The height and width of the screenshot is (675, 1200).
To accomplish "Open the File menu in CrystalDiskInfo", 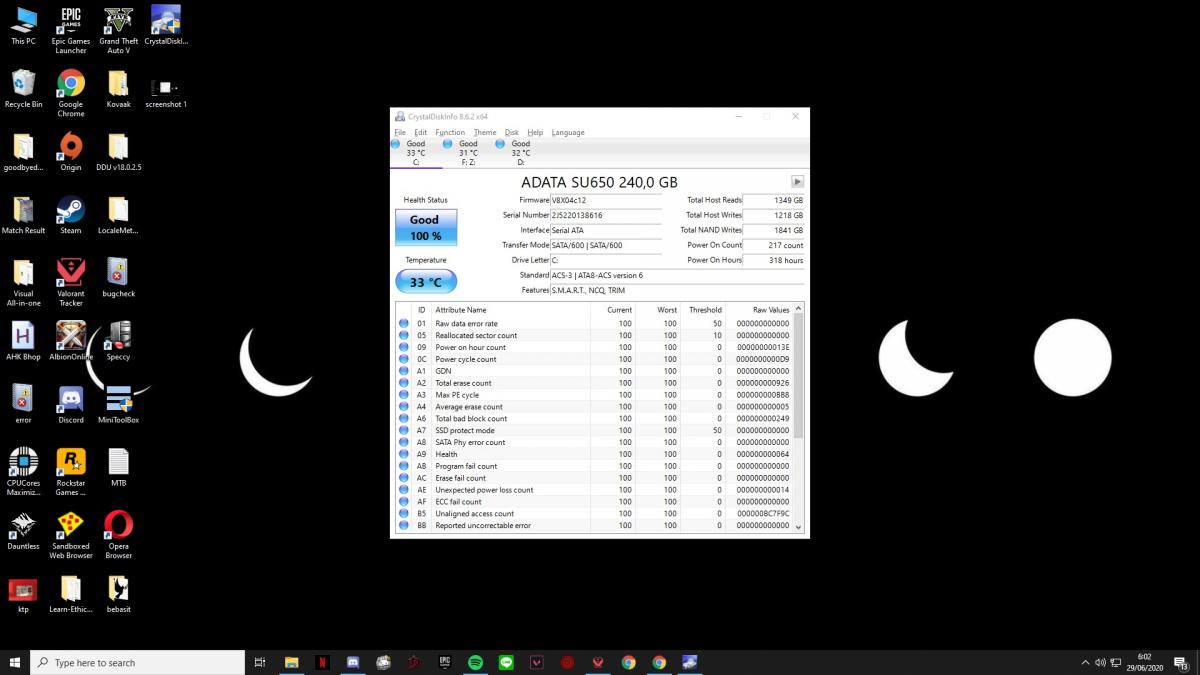I will 400,132.
